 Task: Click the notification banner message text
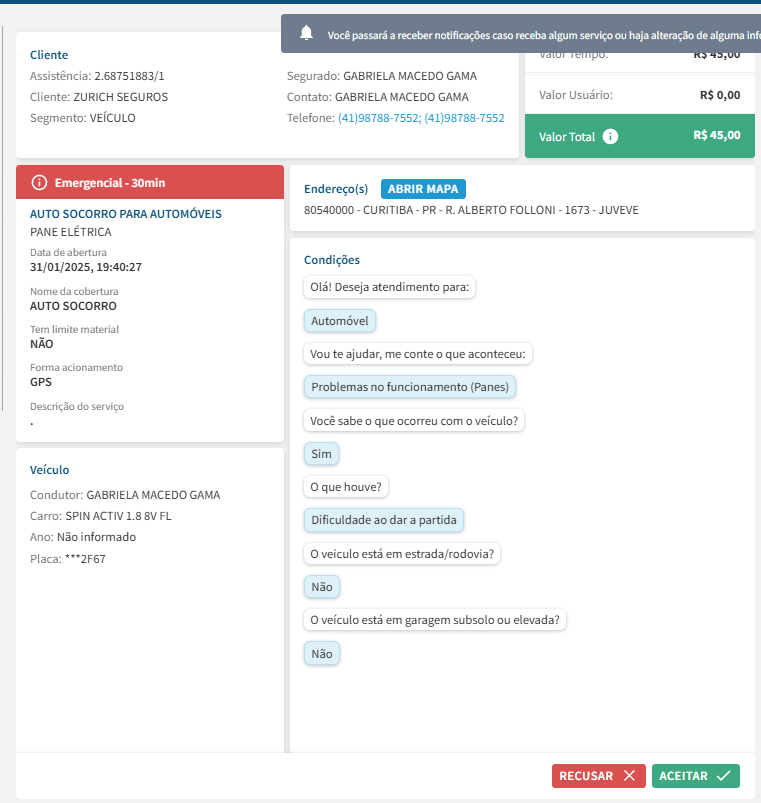(x=540, y=35)
